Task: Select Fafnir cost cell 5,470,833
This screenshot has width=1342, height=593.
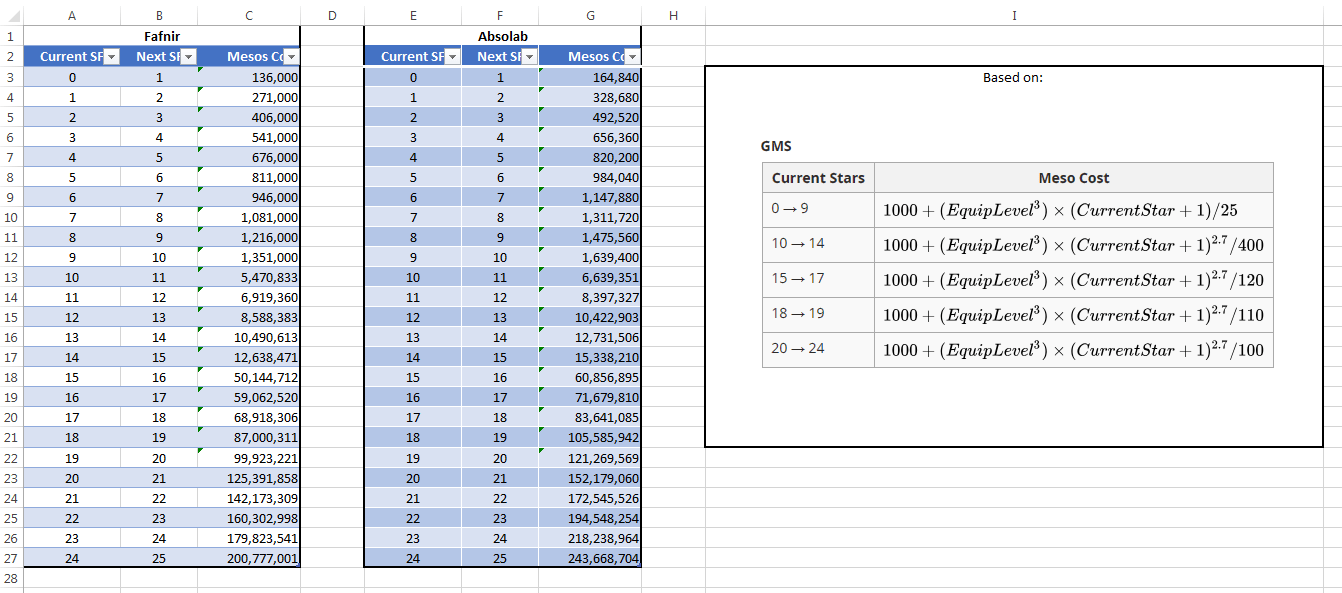Action: coord(249,277)
